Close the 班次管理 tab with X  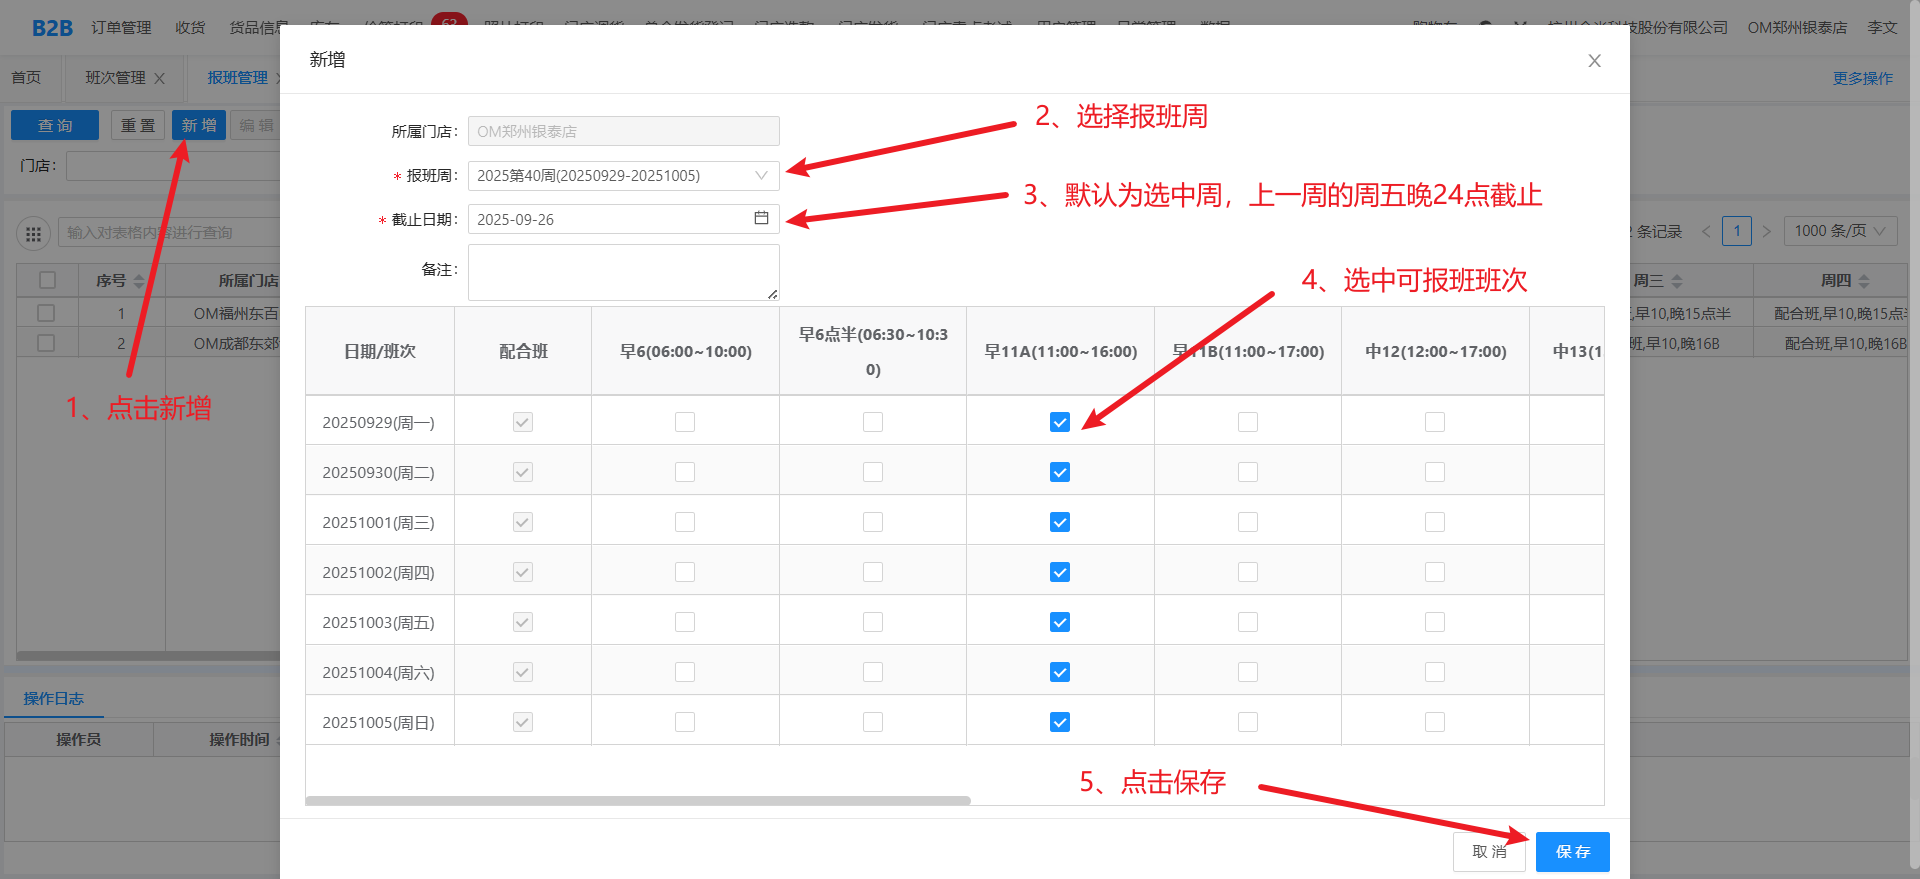(x=160, y=78)
